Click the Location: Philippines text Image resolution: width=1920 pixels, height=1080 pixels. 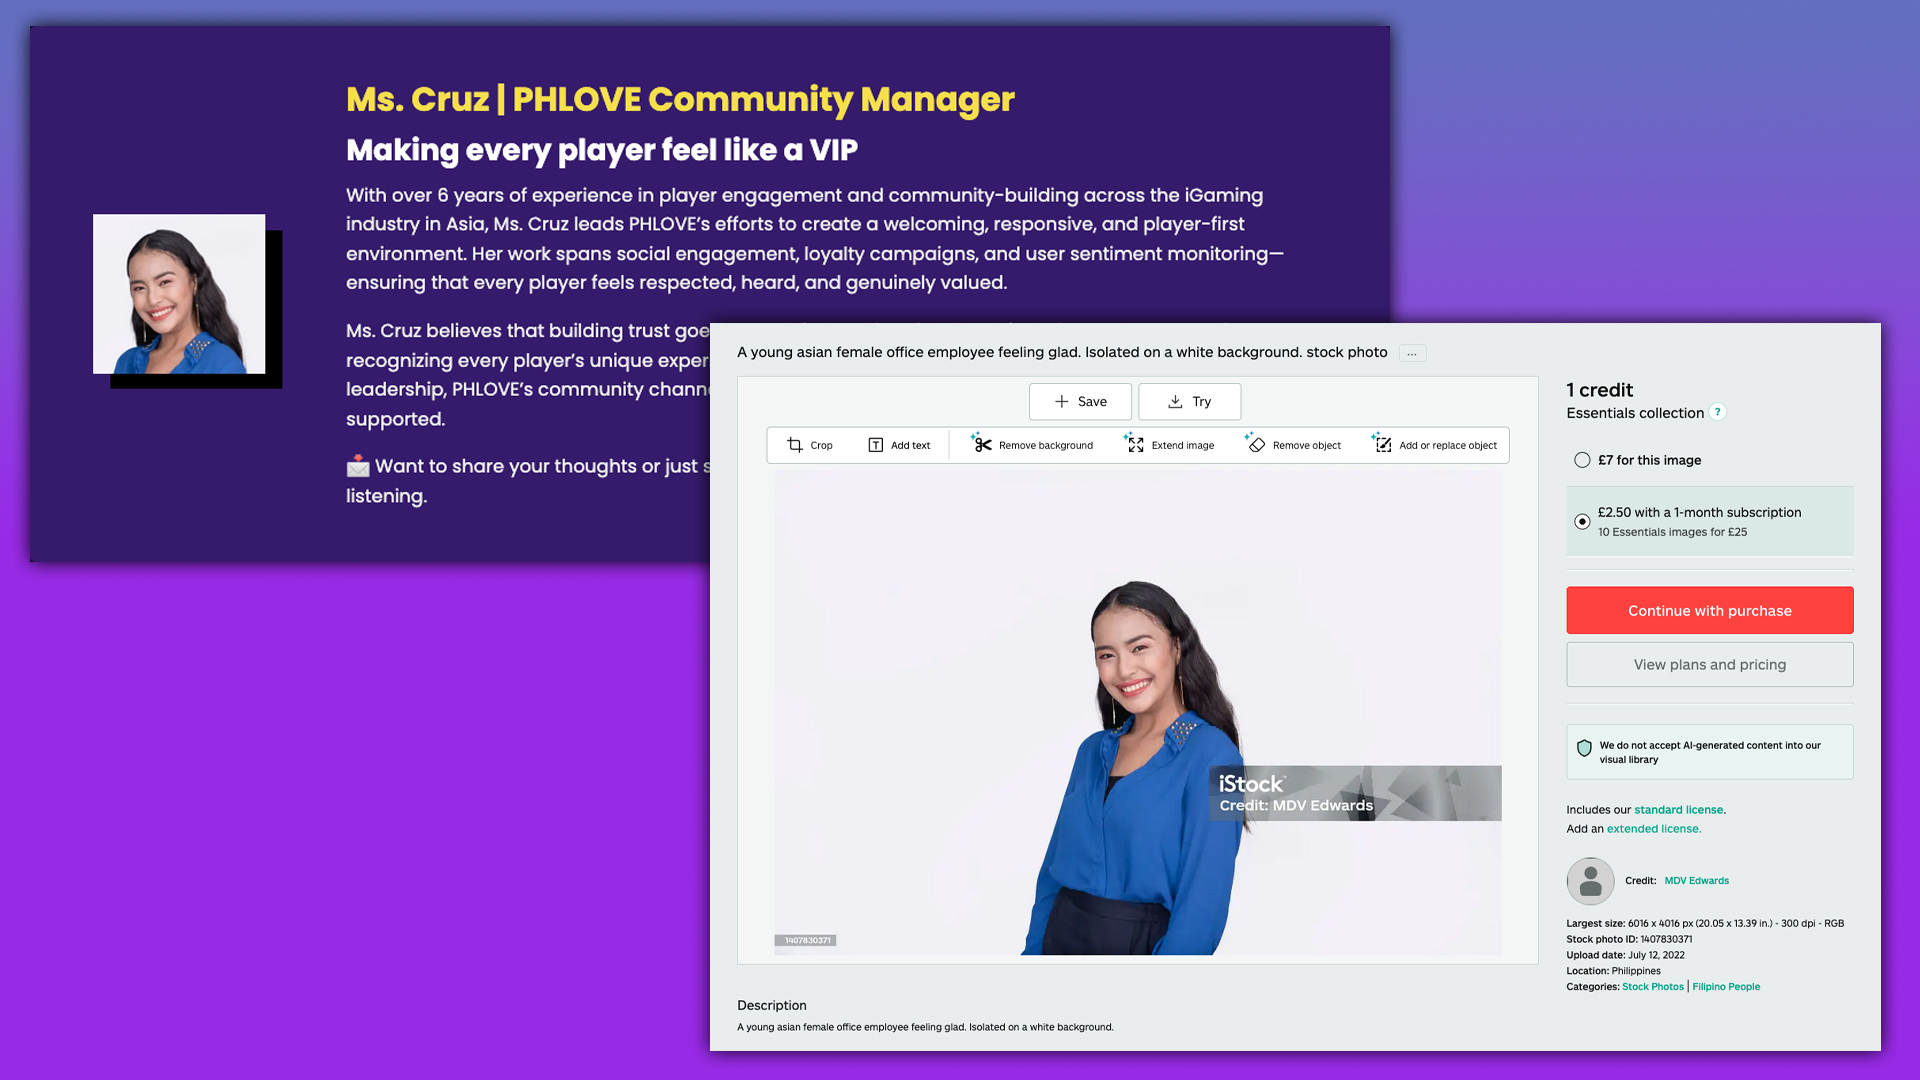tap(1613, 971)
